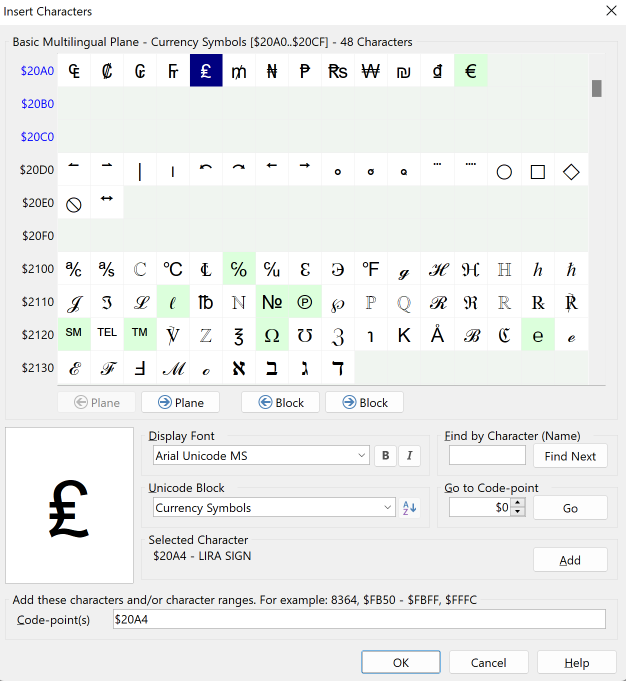Image resolution: width=626 pixels, height=681 pixels.
Task: Select the Numero sign (№) character
Action: pos(272,302)
